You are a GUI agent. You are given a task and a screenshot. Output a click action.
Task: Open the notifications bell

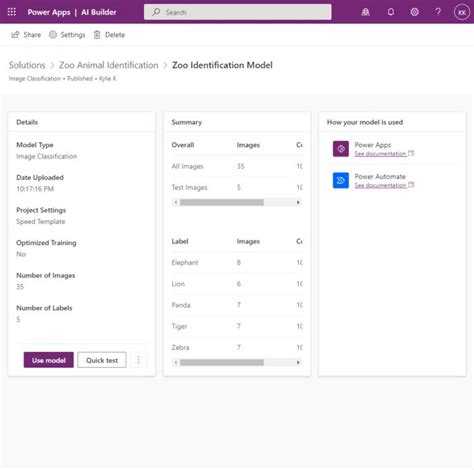pyautogui.click(x=391, y=12)
